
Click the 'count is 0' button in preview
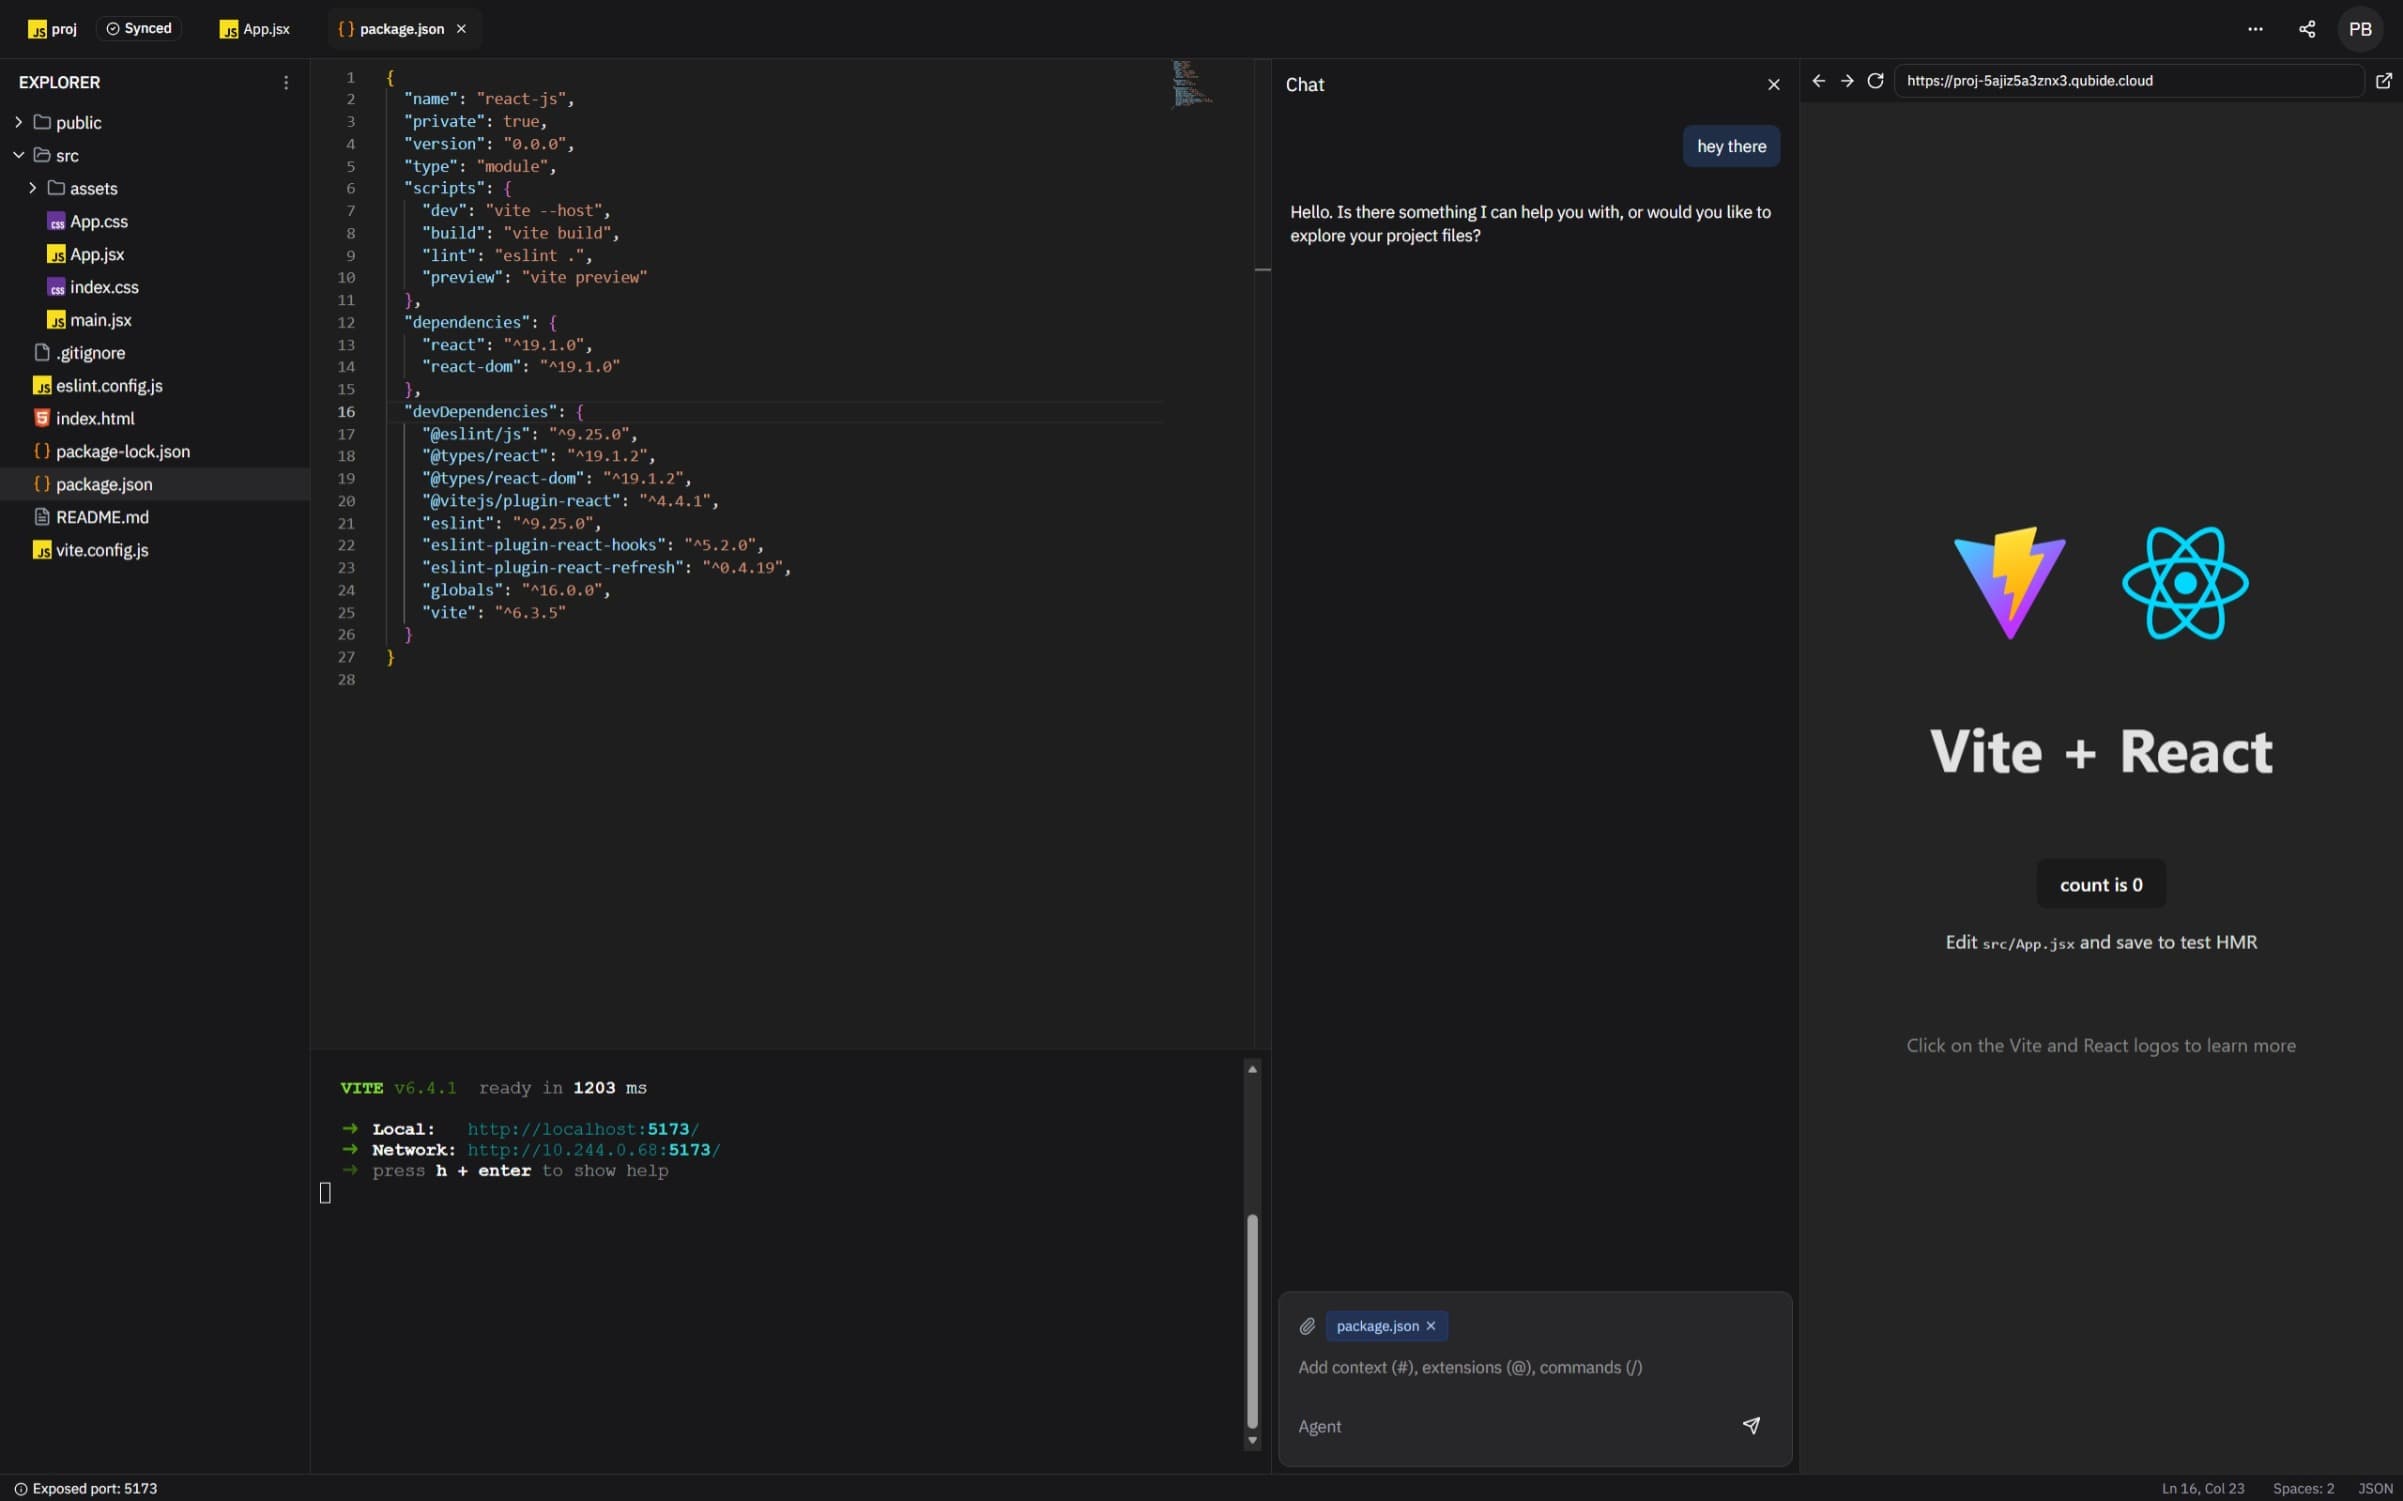coord(2100,884)
